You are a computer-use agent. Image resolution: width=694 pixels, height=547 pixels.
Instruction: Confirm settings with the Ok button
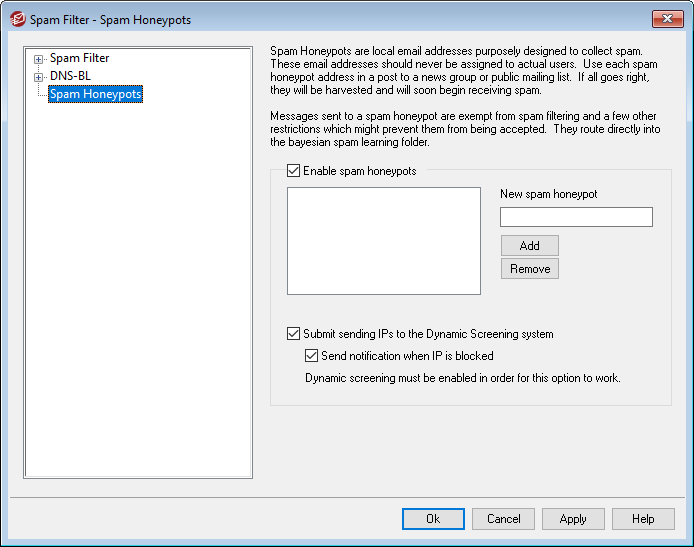(433, 519)
